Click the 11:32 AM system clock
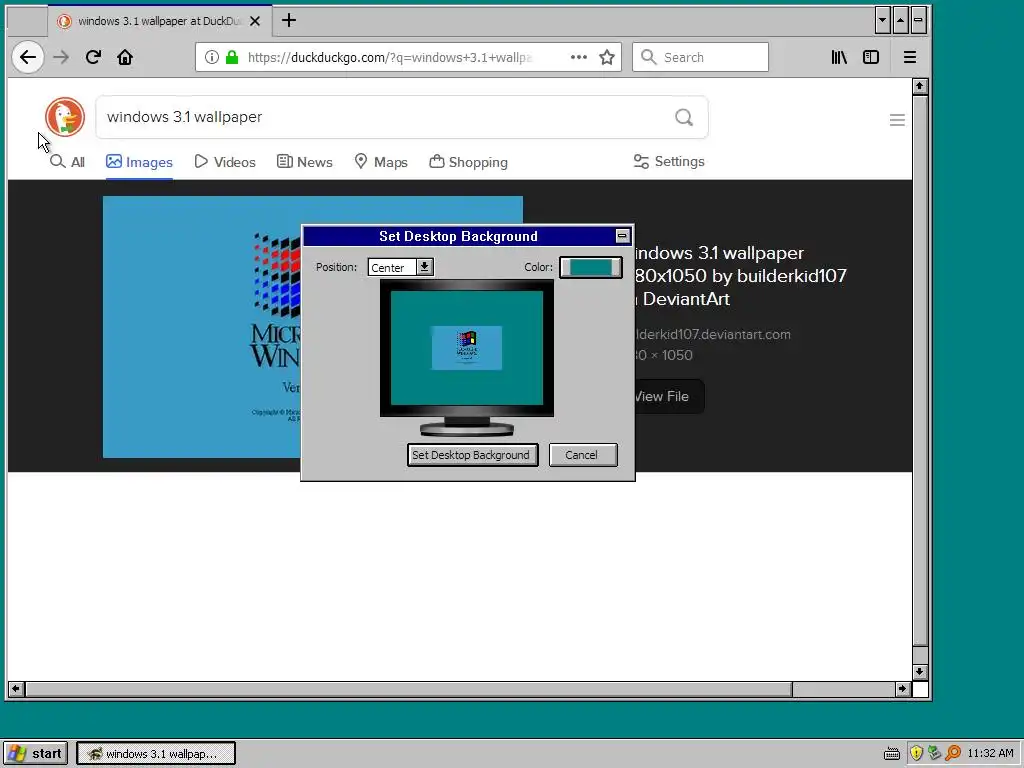The width and height of the screenshot is (1024, 768). 990,753
